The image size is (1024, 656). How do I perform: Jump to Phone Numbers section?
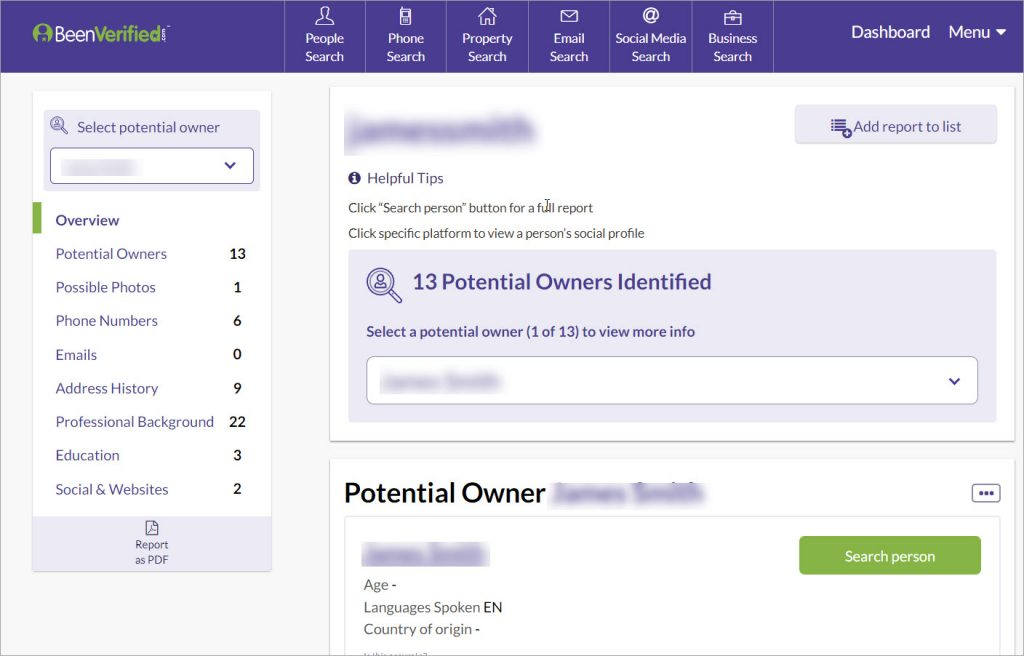[x=106, y=320]
